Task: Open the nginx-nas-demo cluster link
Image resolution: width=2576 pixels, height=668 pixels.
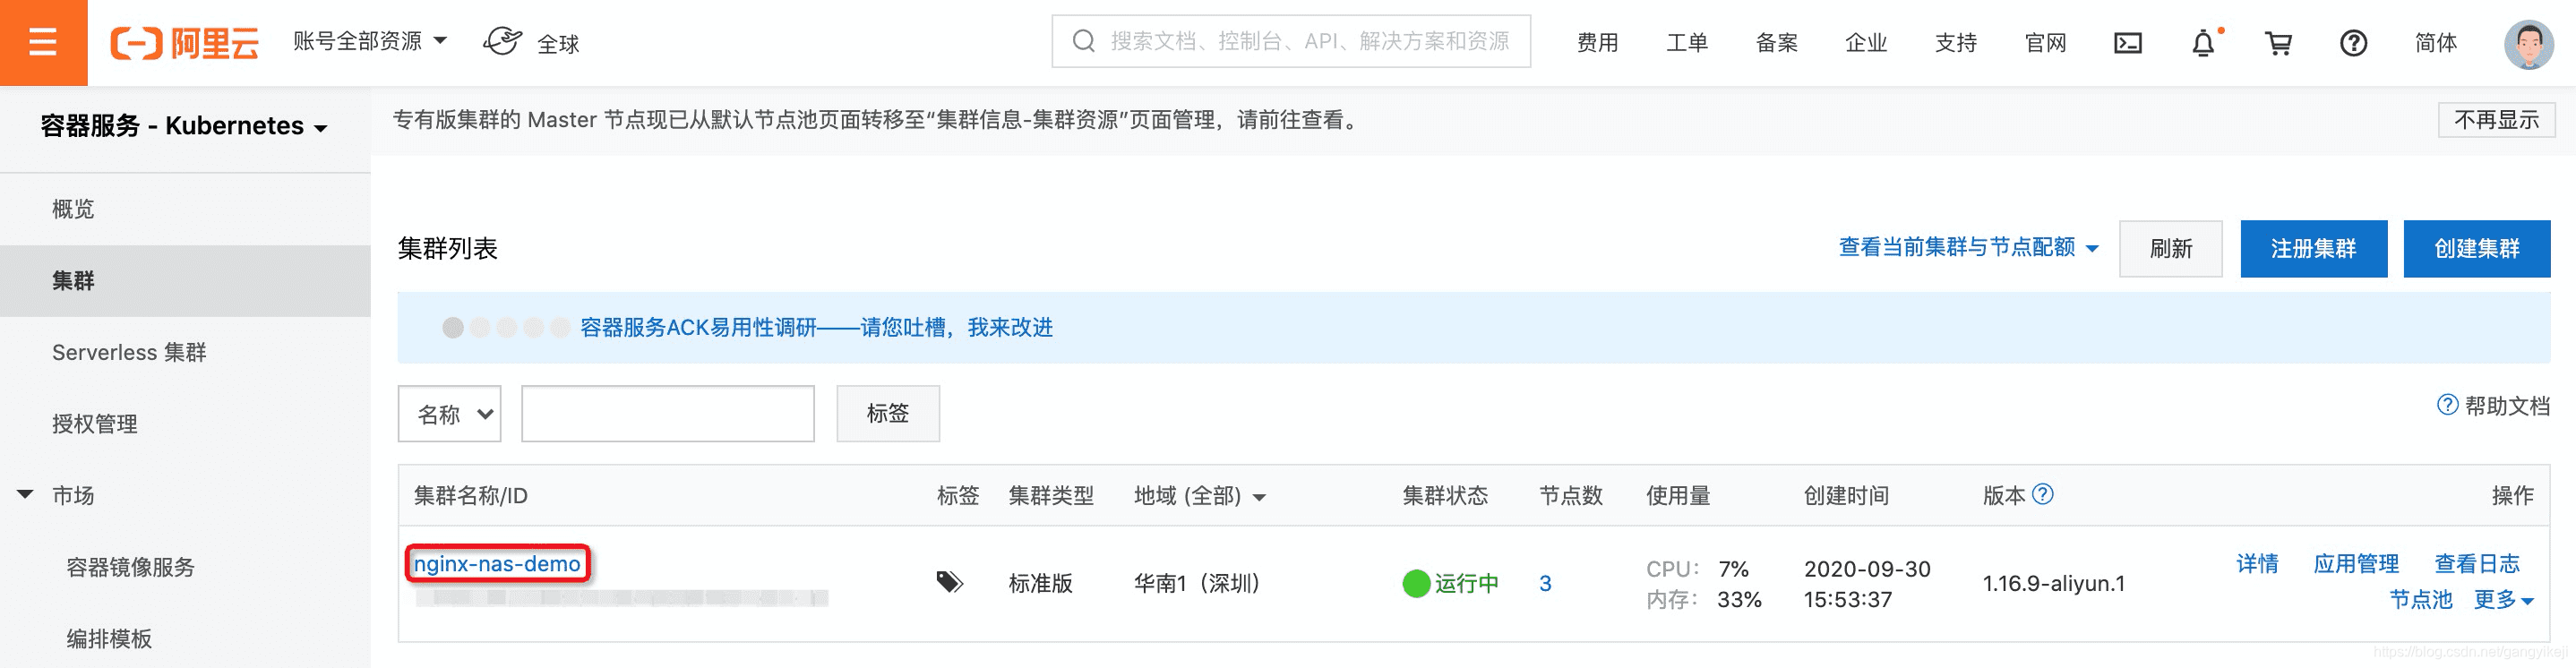Action: tap(497, 563)
